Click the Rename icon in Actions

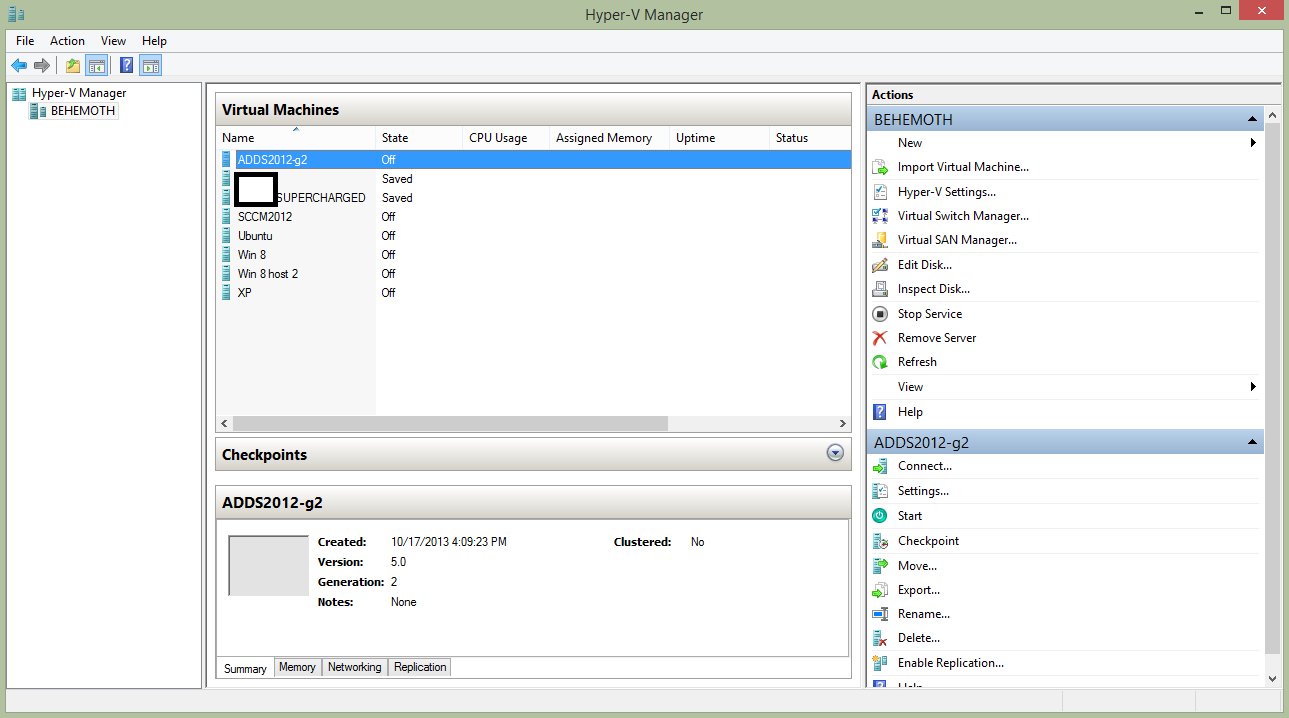click(880, 614)
